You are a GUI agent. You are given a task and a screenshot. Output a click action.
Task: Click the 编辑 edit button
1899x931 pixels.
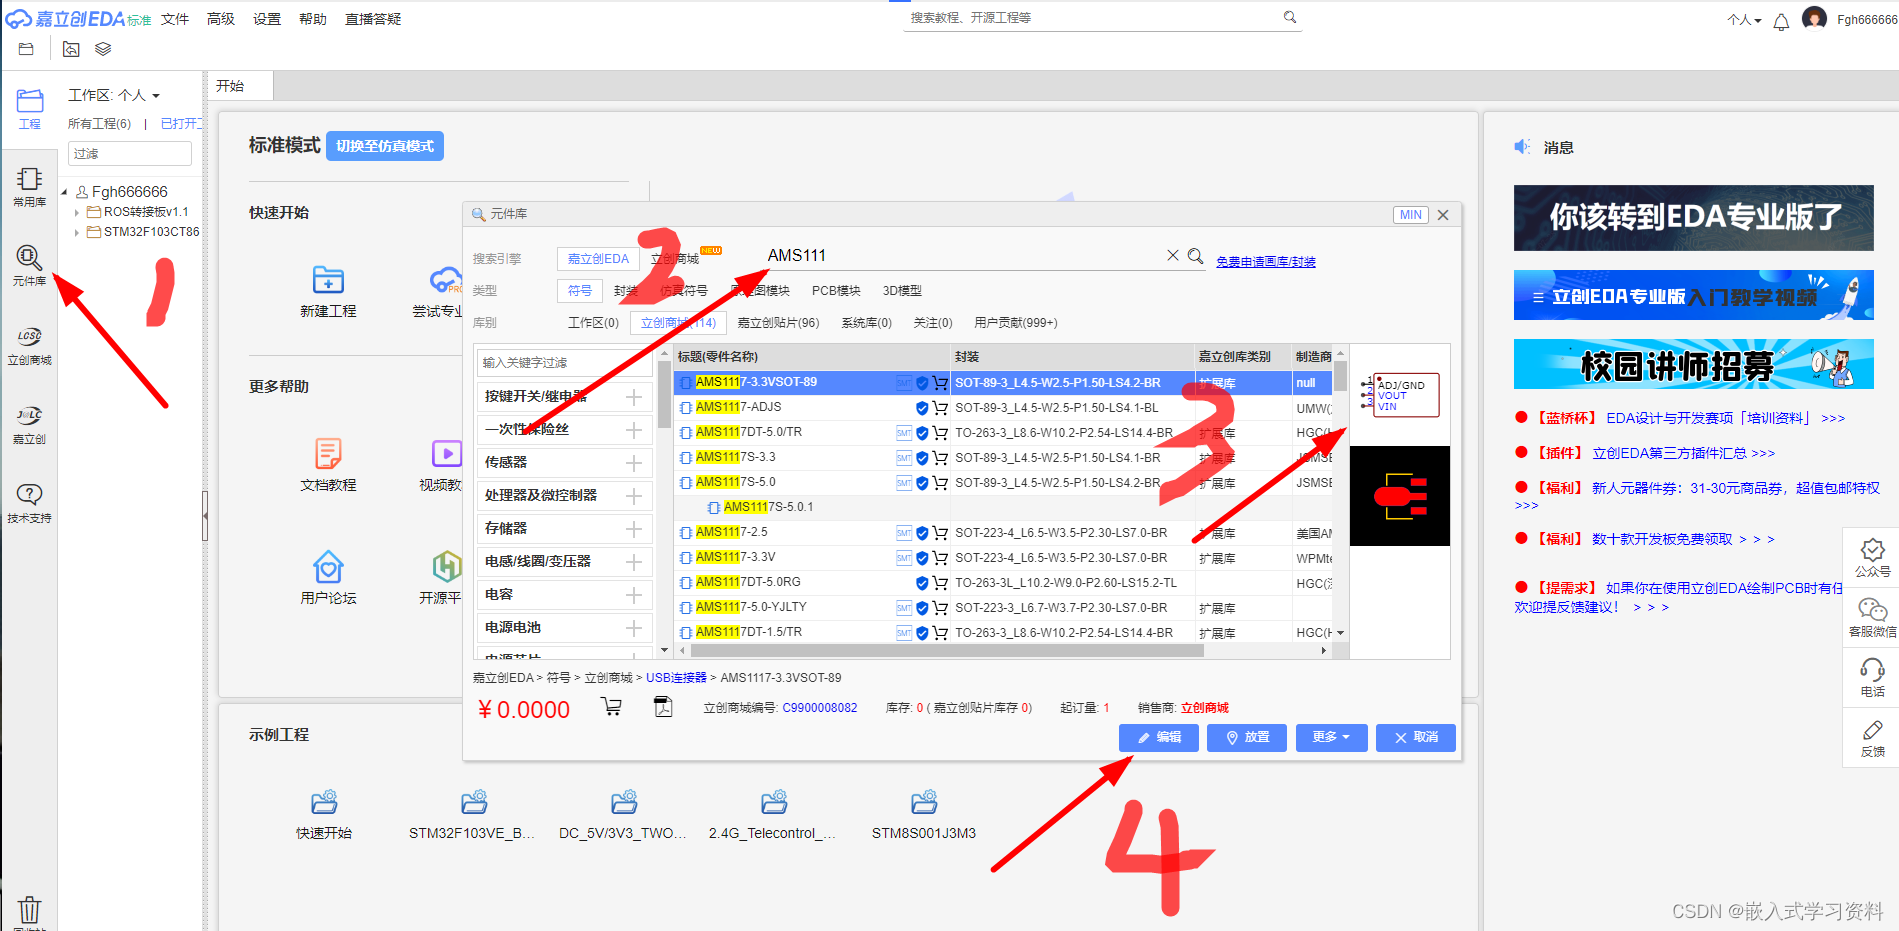(x=1159, y=737)
